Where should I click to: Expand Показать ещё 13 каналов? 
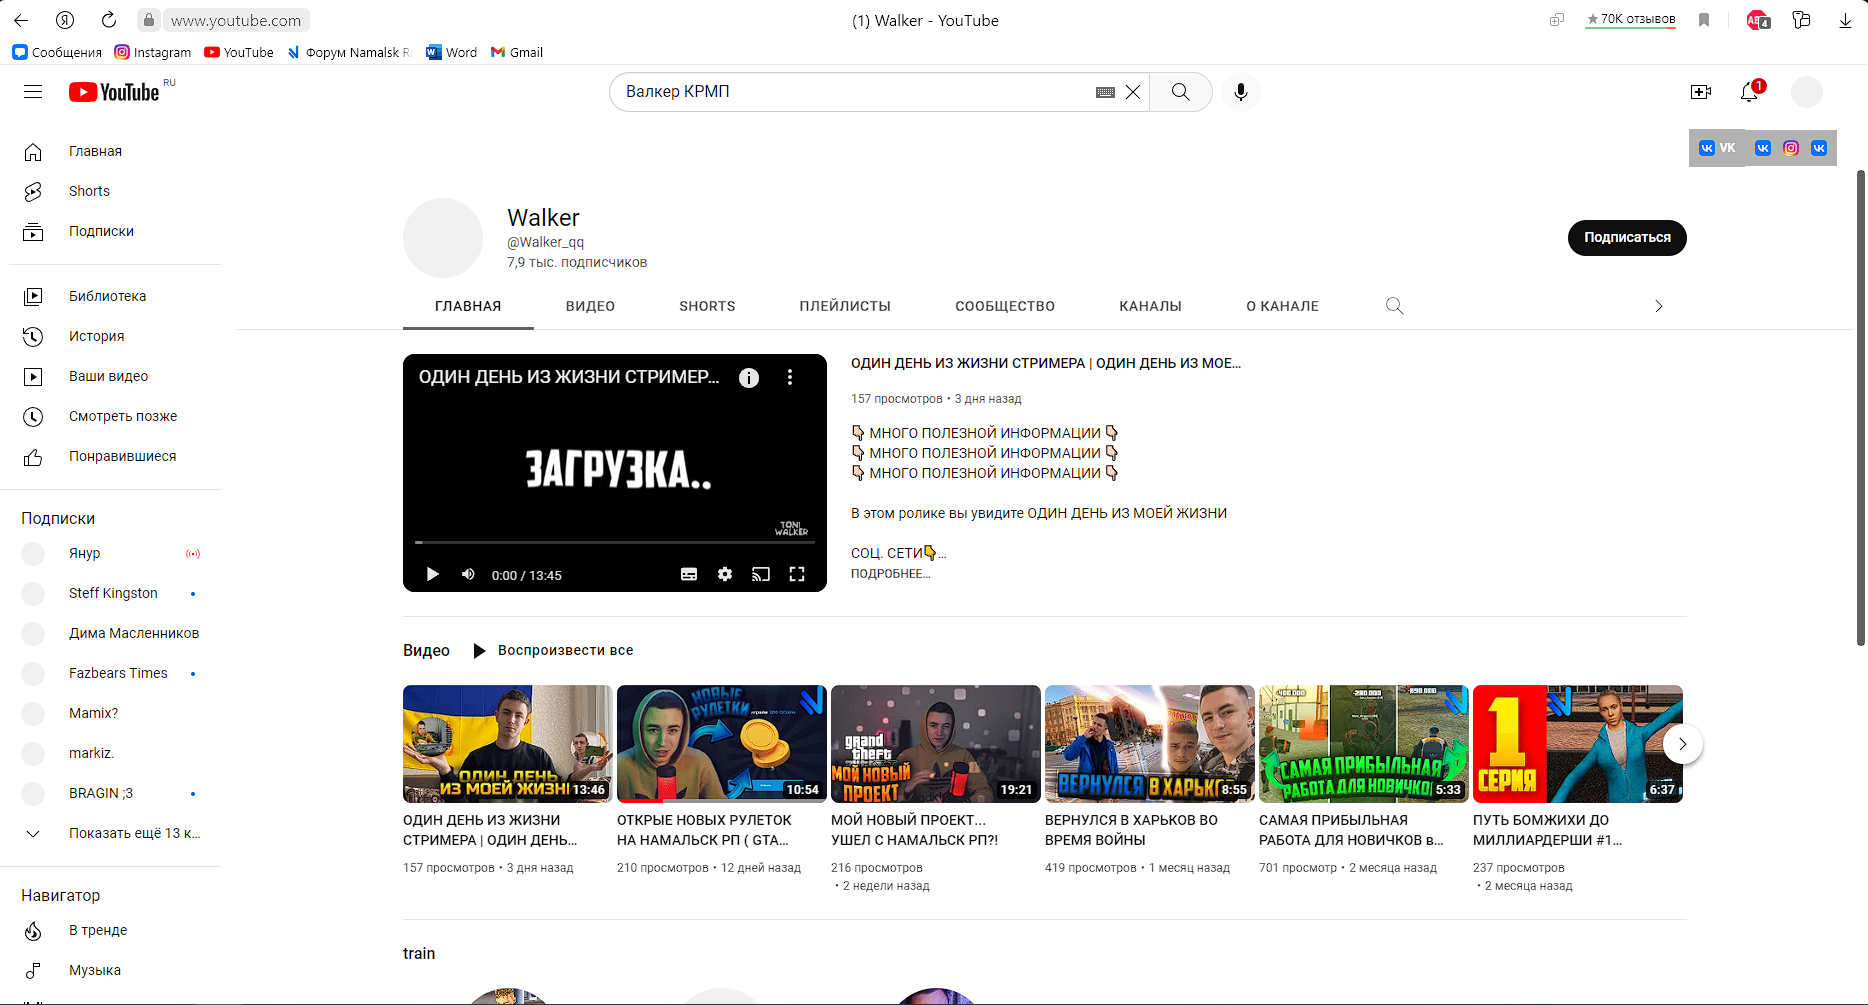[x=115, y=833]
